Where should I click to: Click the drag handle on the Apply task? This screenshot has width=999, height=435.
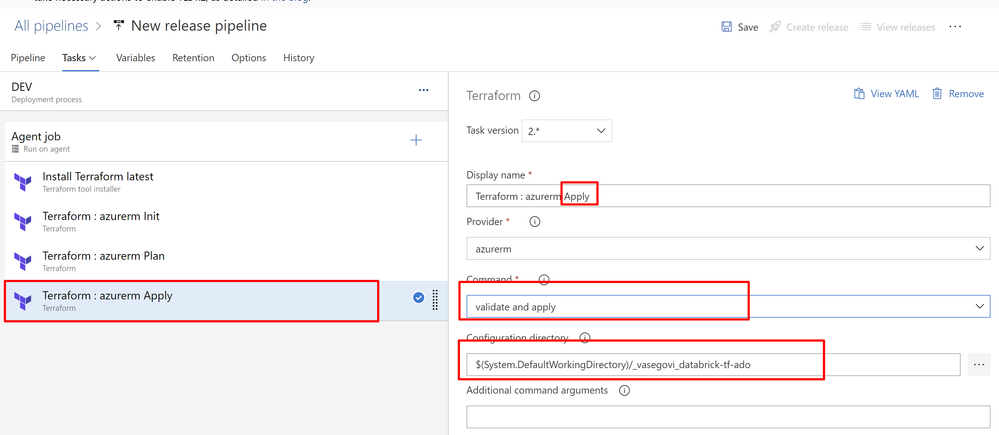point(436,299)
